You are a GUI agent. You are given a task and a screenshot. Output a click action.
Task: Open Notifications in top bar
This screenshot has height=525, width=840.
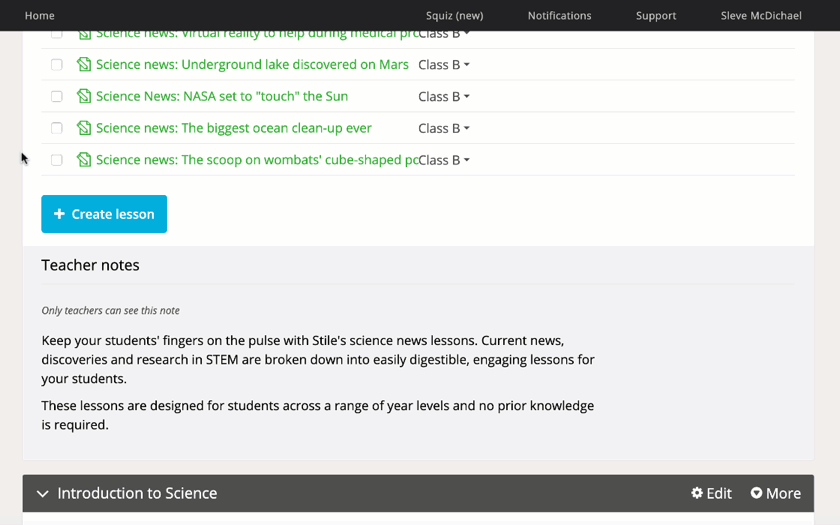(559, 16)
